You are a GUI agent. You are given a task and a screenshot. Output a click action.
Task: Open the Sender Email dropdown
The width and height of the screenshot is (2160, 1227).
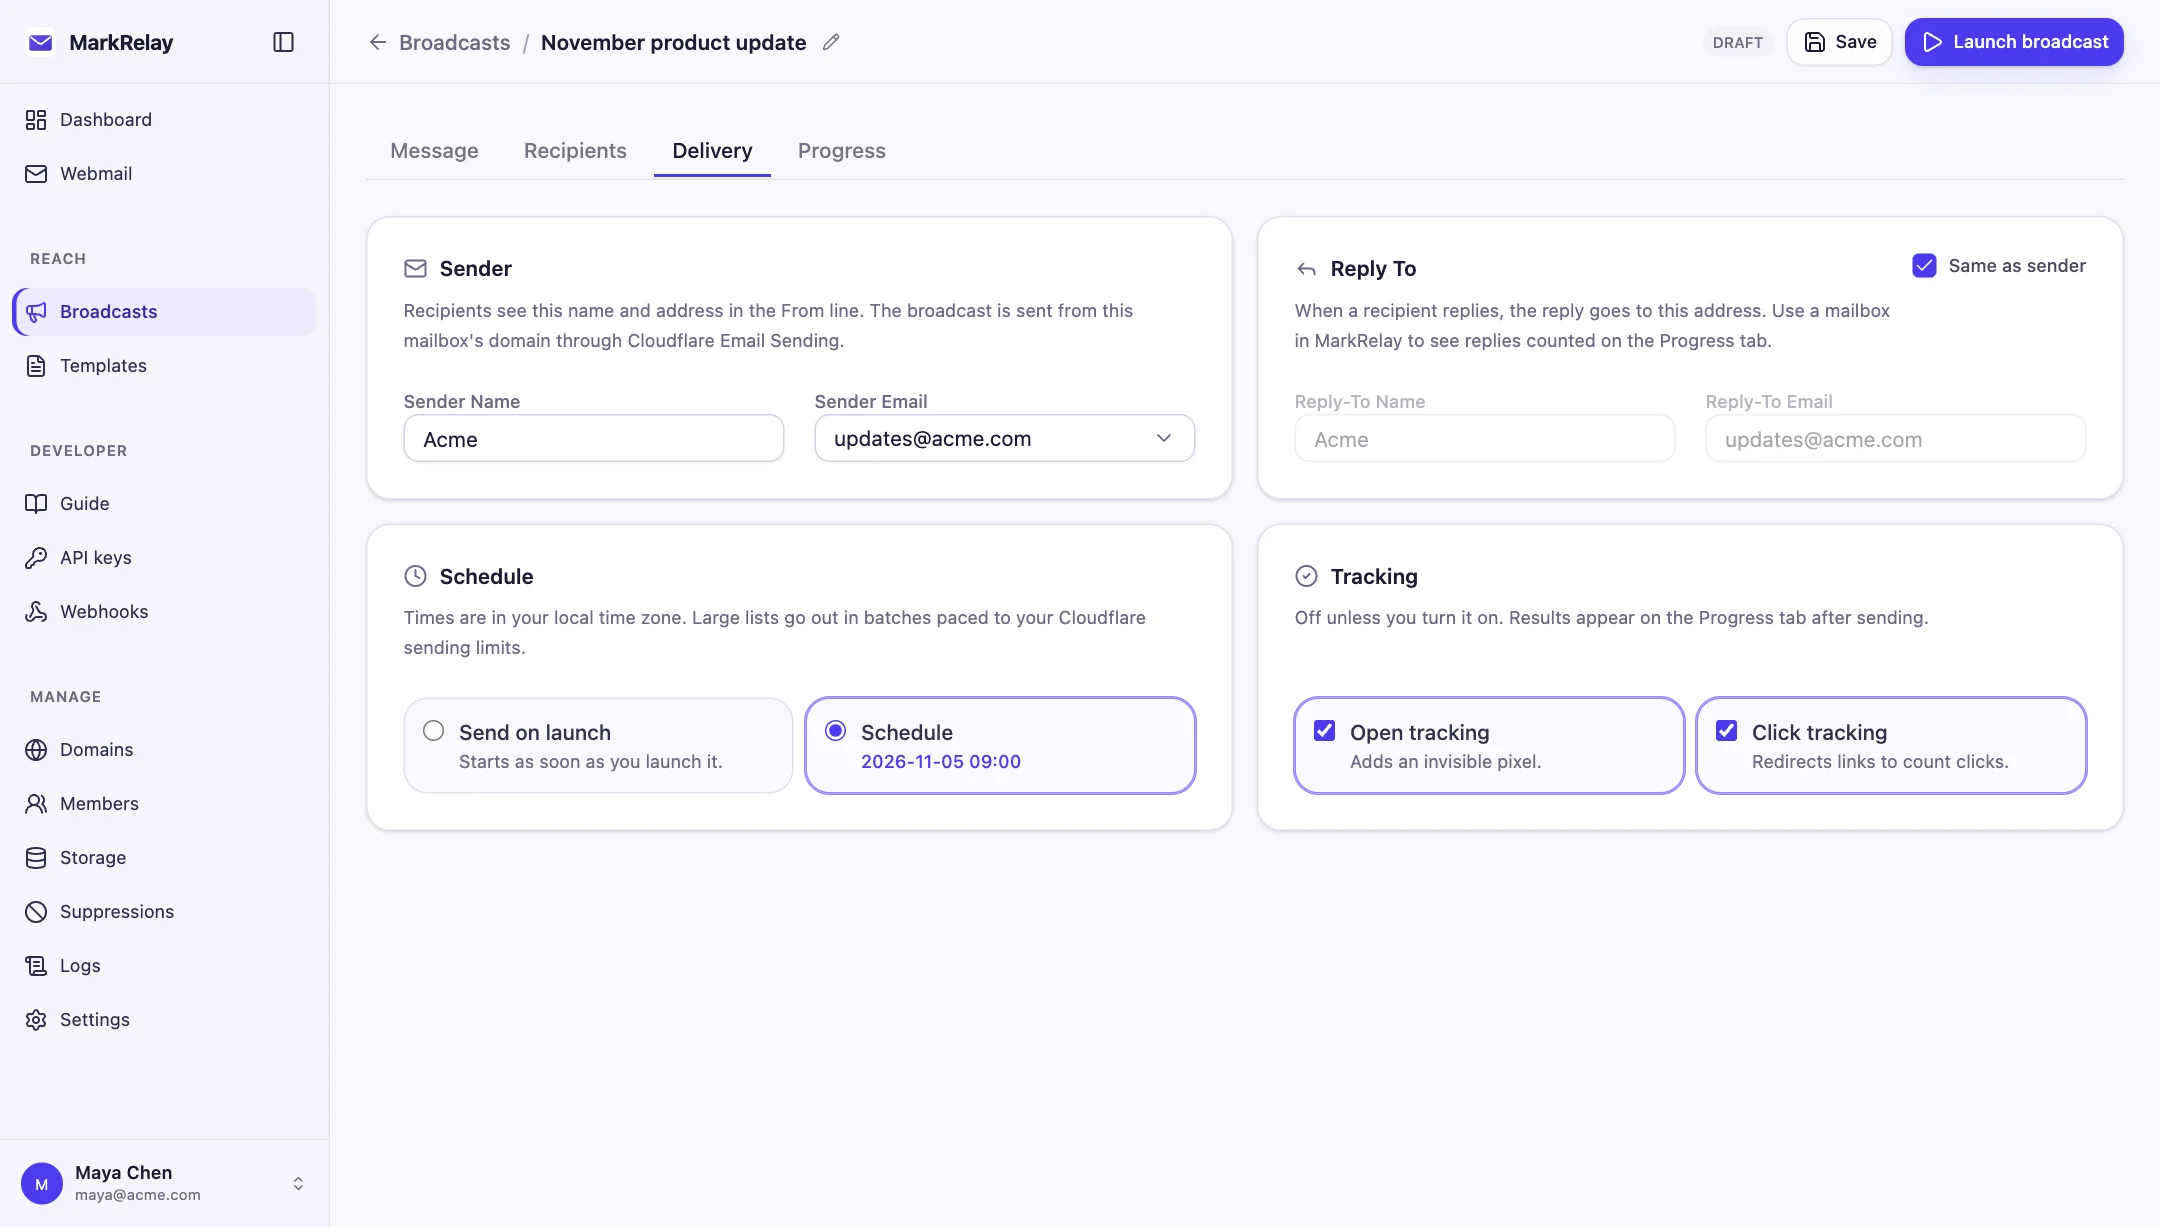pos(1004,439)
